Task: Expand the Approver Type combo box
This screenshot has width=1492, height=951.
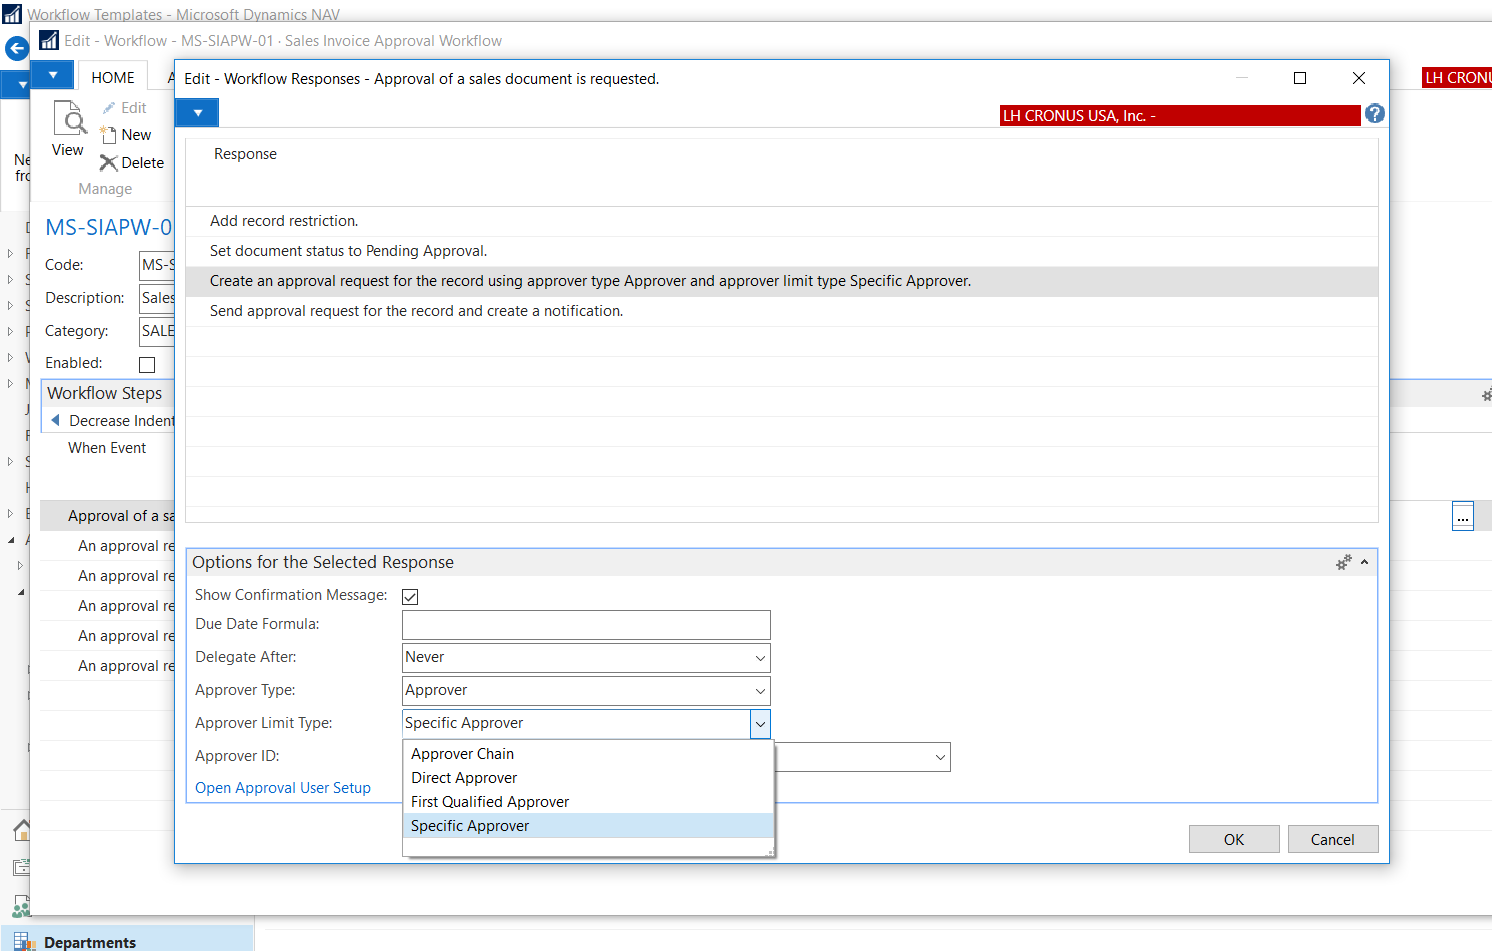Action: point(760,691)
